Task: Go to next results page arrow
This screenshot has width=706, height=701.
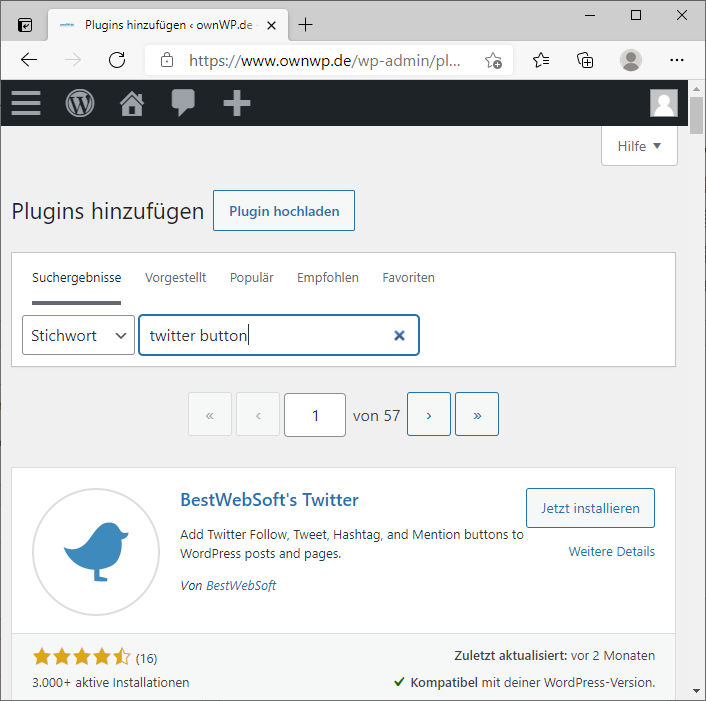Action: tap(429, 414)
